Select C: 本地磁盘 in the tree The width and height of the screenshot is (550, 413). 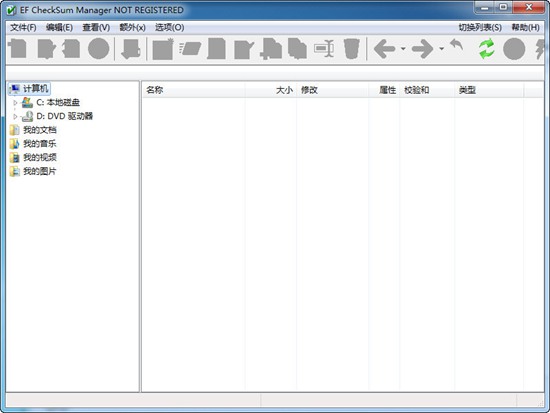58,102
